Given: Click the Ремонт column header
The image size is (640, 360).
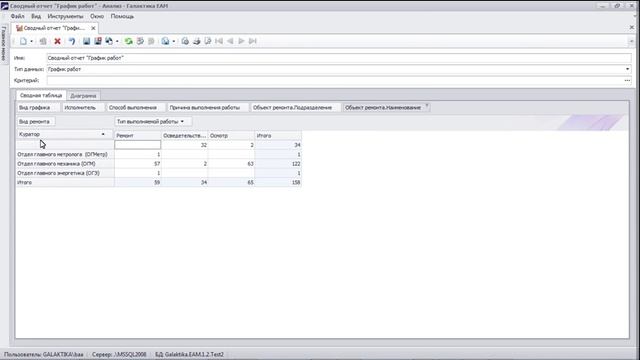Looking at the screenshot, I should pyautogui.click(x=138, y=136).
